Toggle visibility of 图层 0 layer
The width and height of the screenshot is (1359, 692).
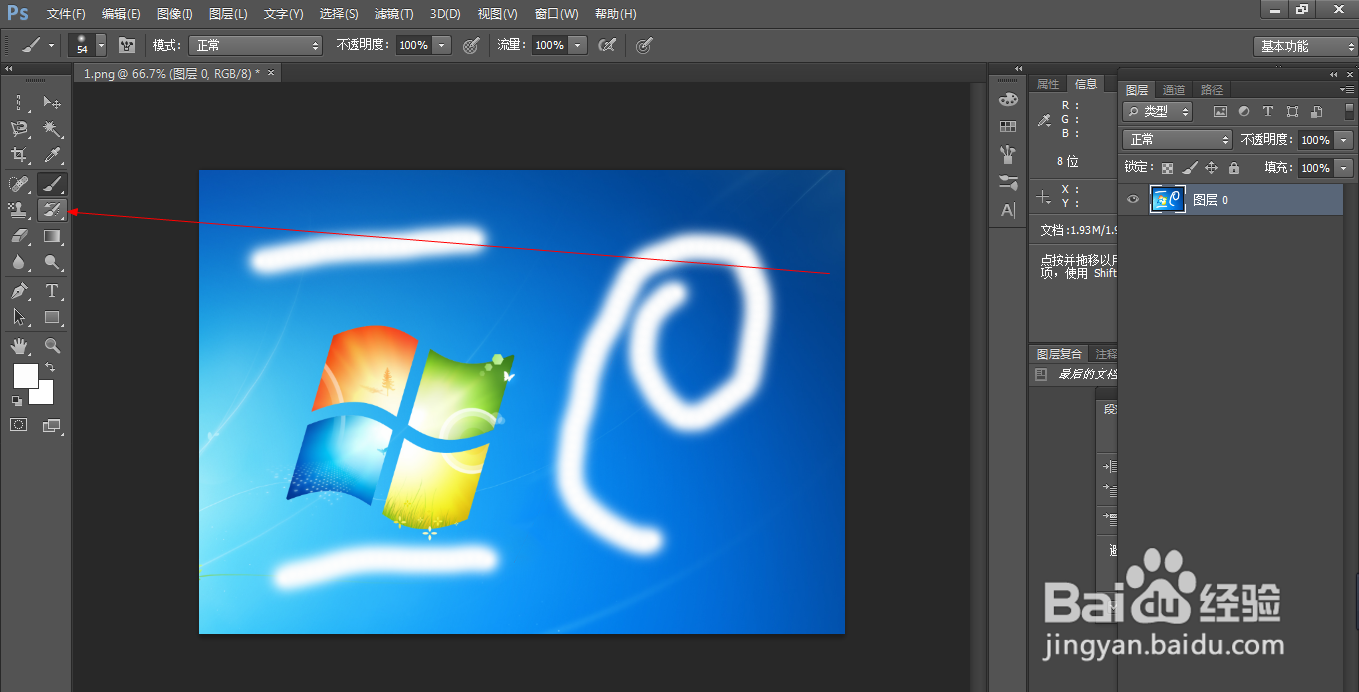pyautogui.click(x=1133, y=200)
